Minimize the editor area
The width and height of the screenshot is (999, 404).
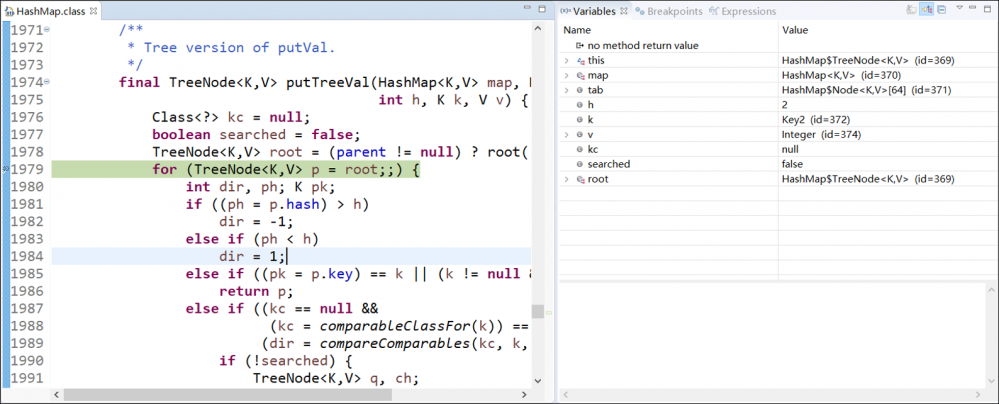[527, 9]
